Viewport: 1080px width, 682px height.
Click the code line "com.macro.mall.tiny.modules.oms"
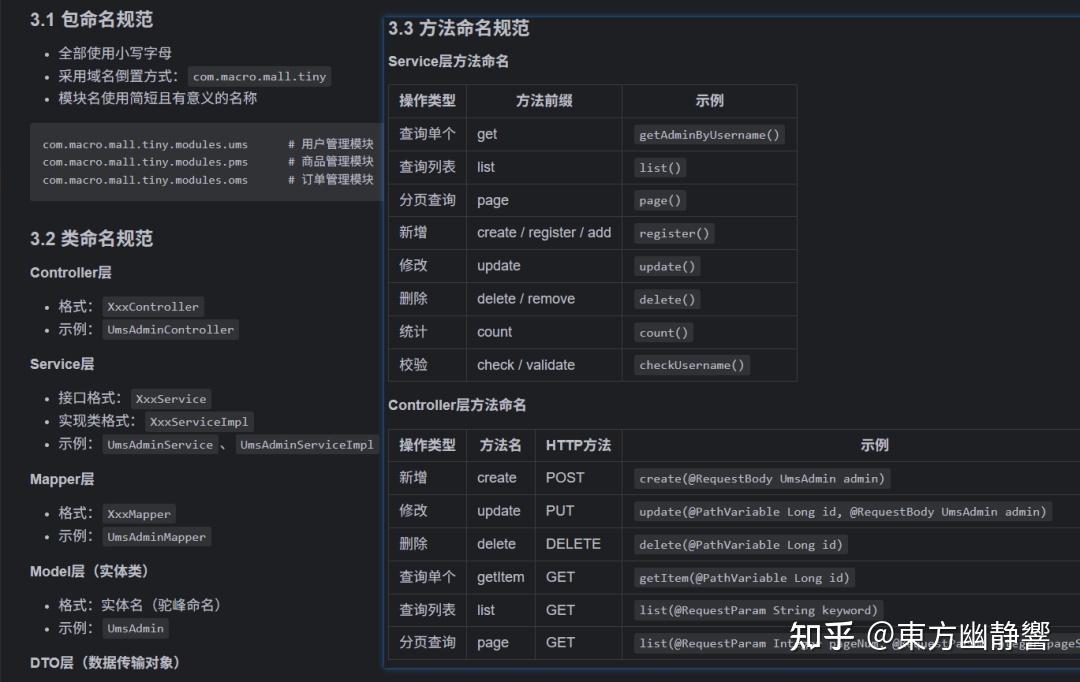point(145,180)
